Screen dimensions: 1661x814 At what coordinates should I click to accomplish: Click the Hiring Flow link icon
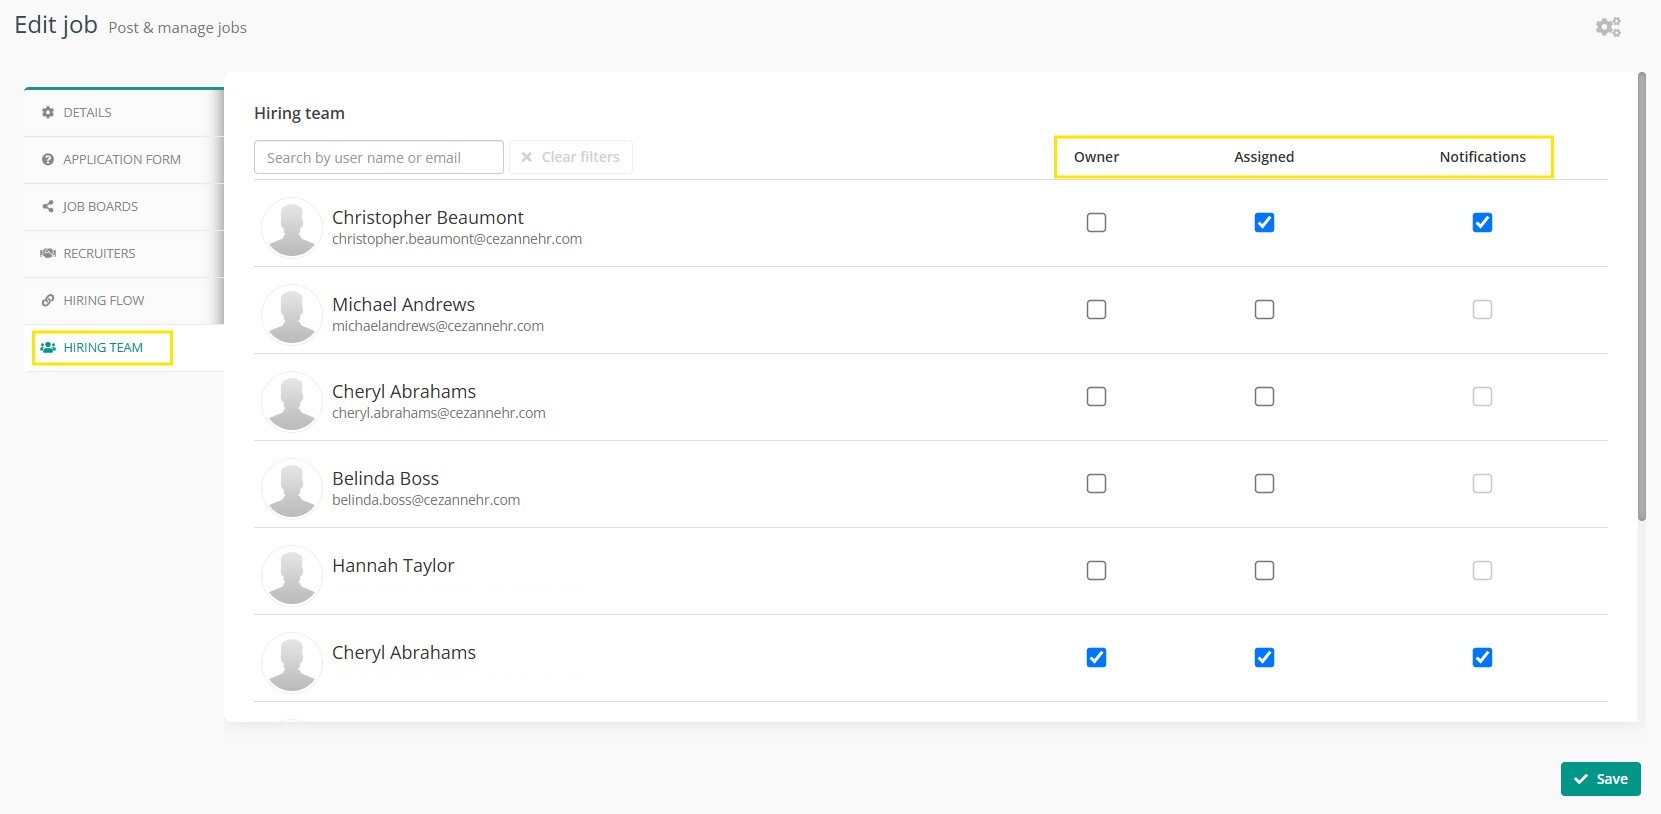click(x=48, y=301)
